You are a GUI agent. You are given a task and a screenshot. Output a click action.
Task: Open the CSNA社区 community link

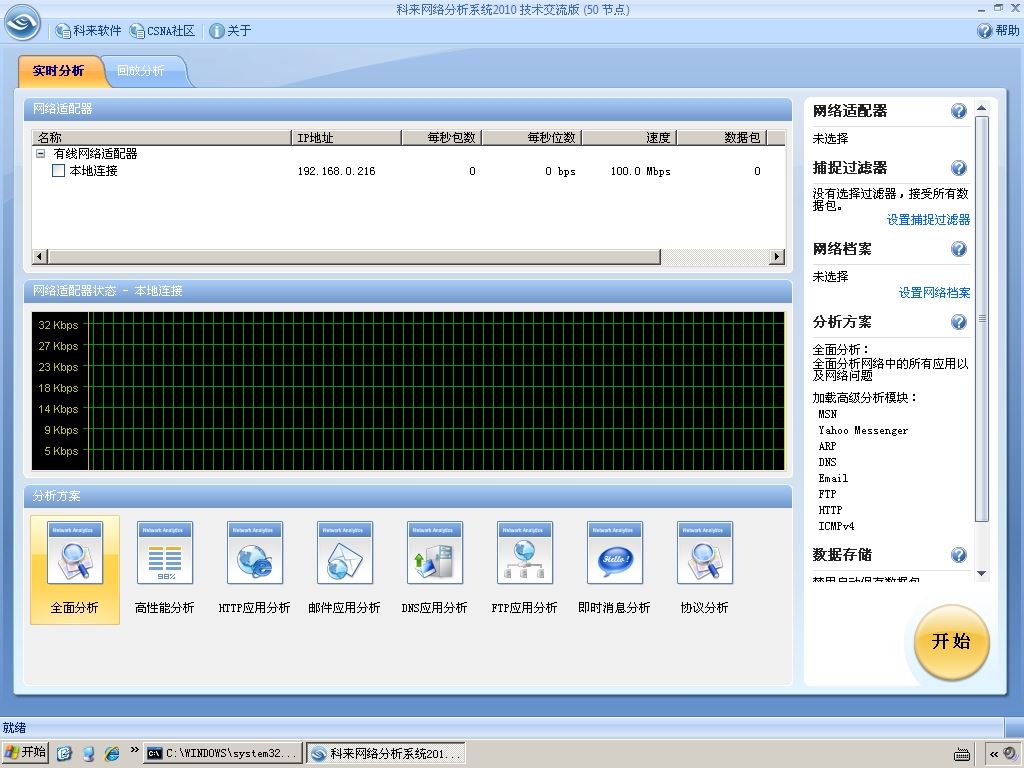162,31
